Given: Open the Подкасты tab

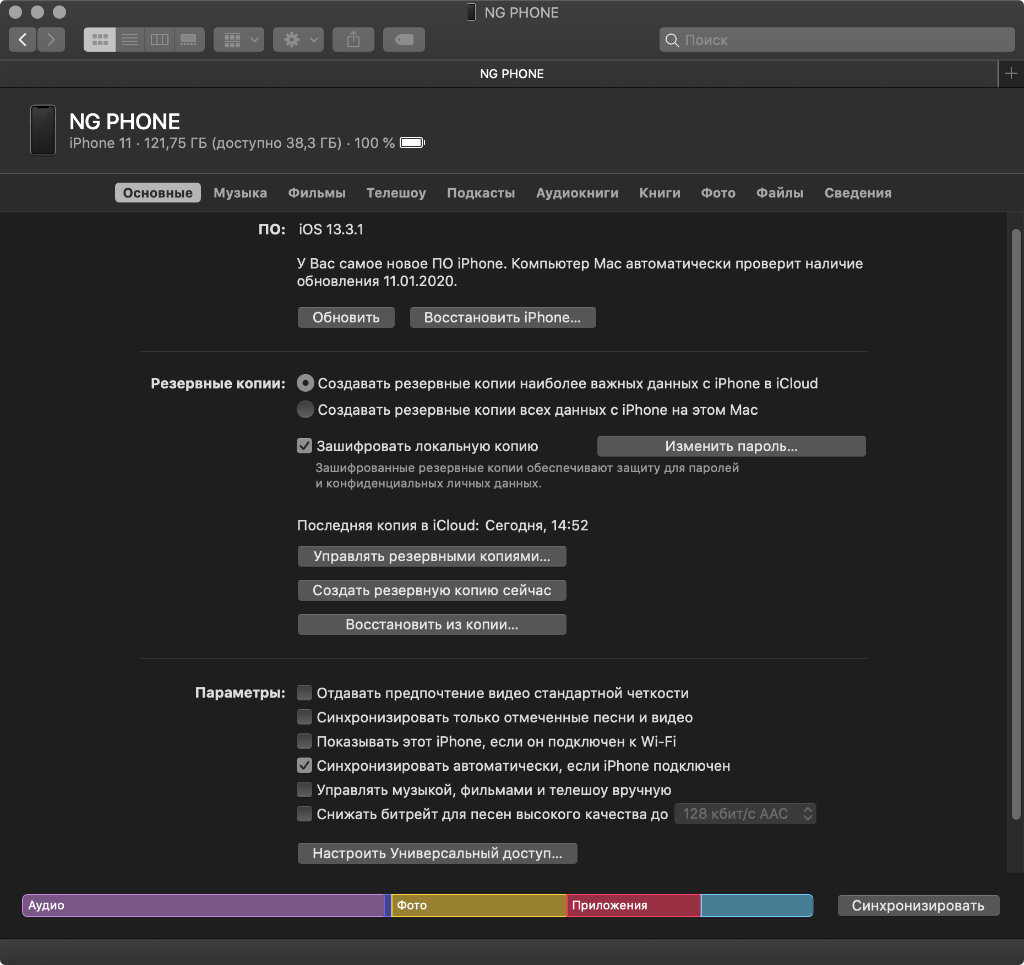Looking at the screenshot, I should [481, 193].
